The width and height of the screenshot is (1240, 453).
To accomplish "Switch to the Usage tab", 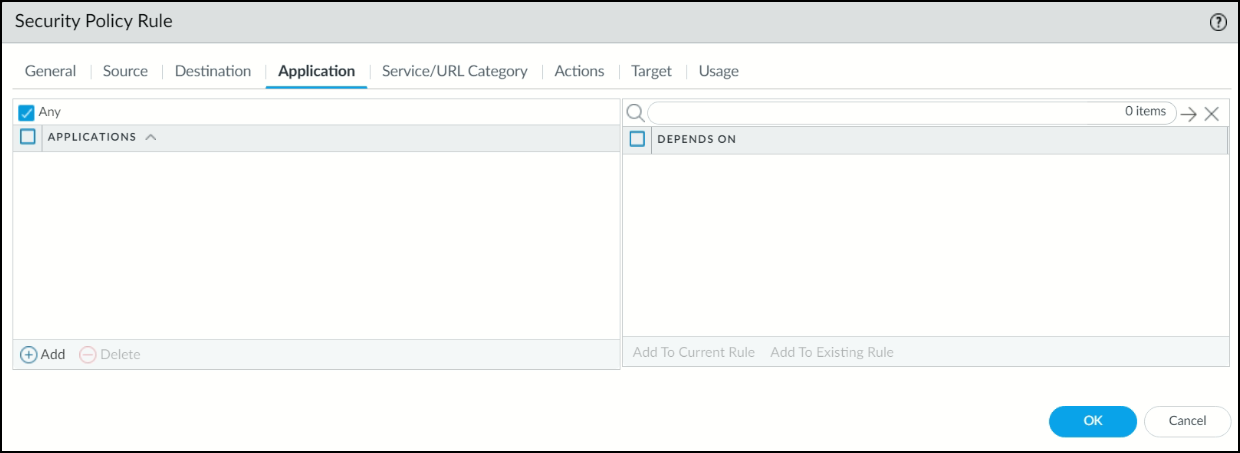I will coord(718,71).
